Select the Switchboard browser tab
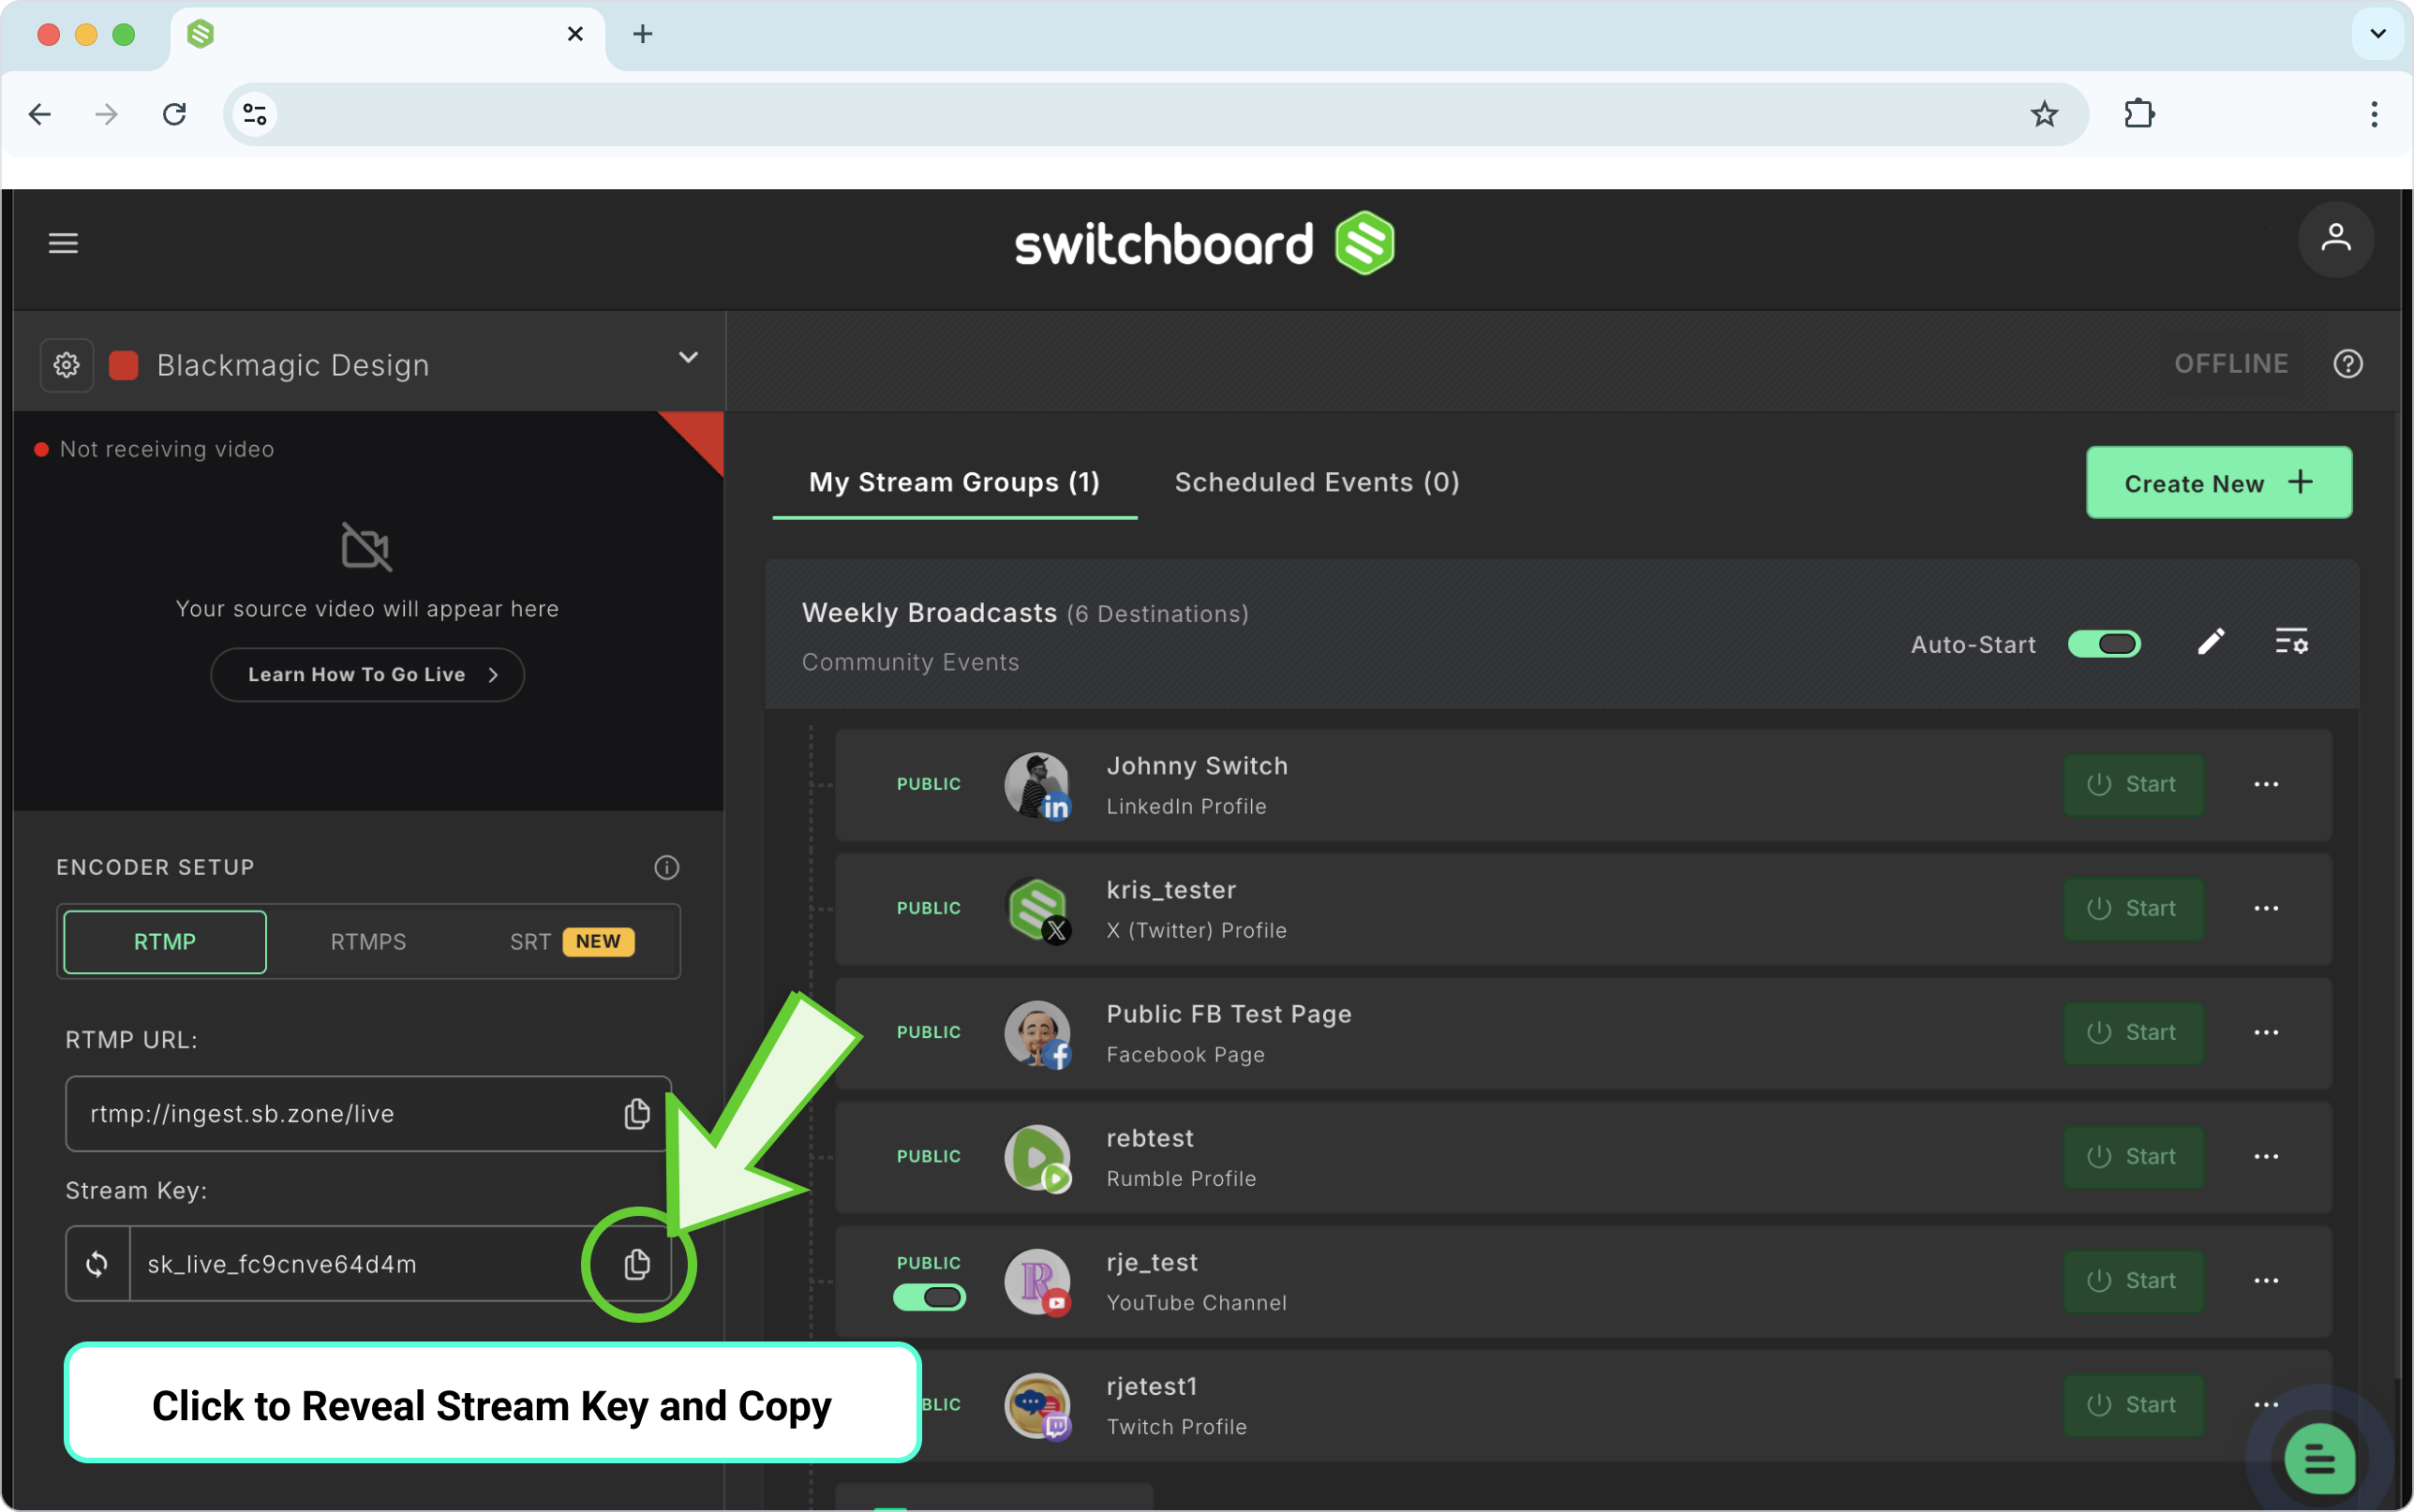Image resolution: width=2414 pixels, height=1512 pixels. tap(386, 36)
